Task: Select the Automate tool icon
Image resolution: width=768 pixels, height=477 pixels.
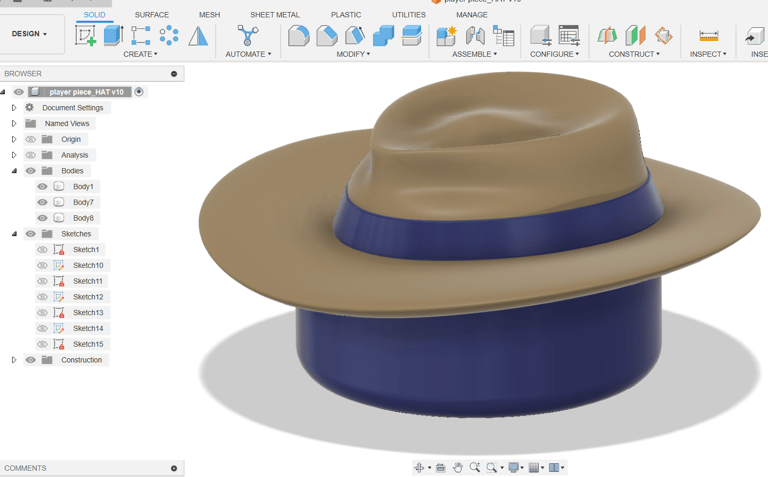Action: point(248,36)
